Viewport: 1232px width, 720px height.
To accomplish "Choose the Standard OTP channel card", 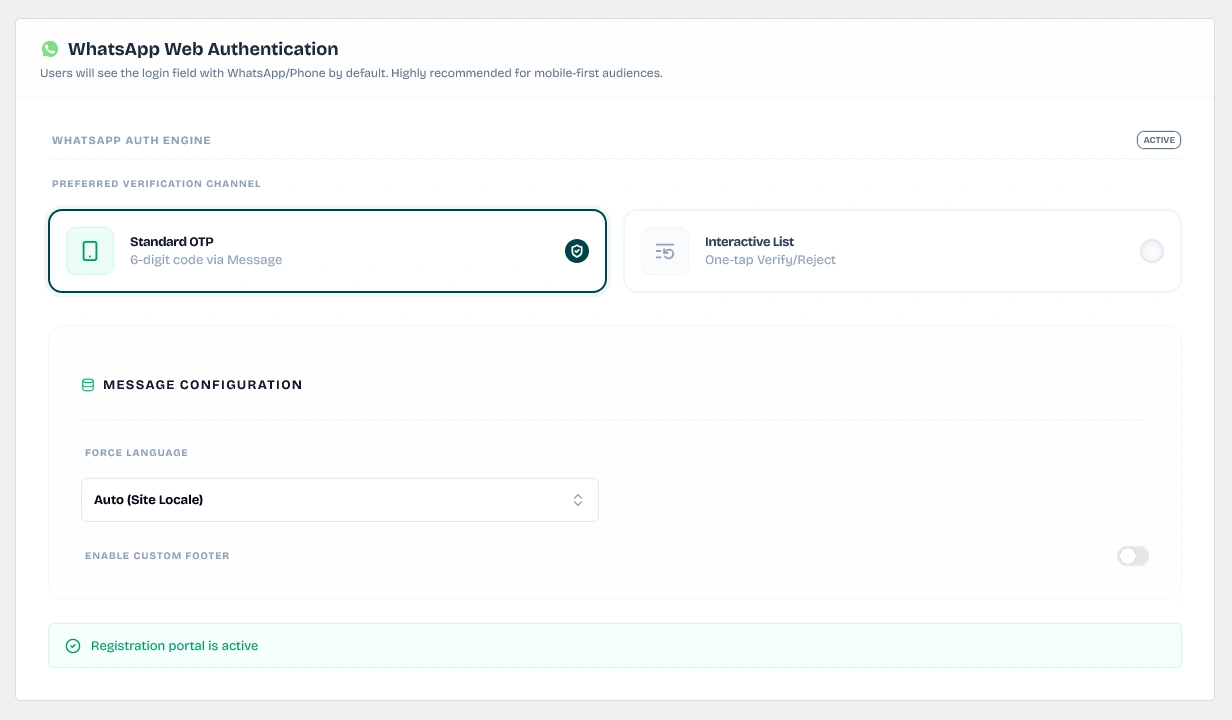I will click(x=328, y=251).
